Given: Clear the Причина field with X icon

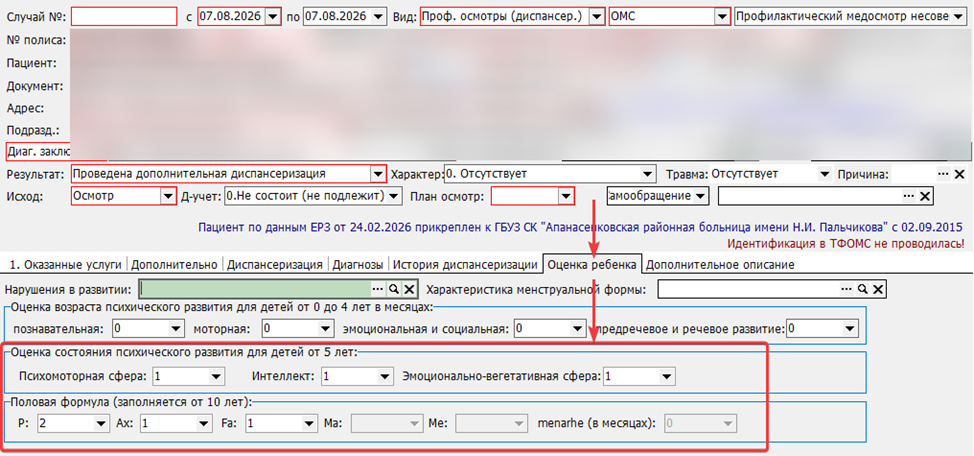Looking at the screenshot, I should pyautogui.click(x=959, y=175).
